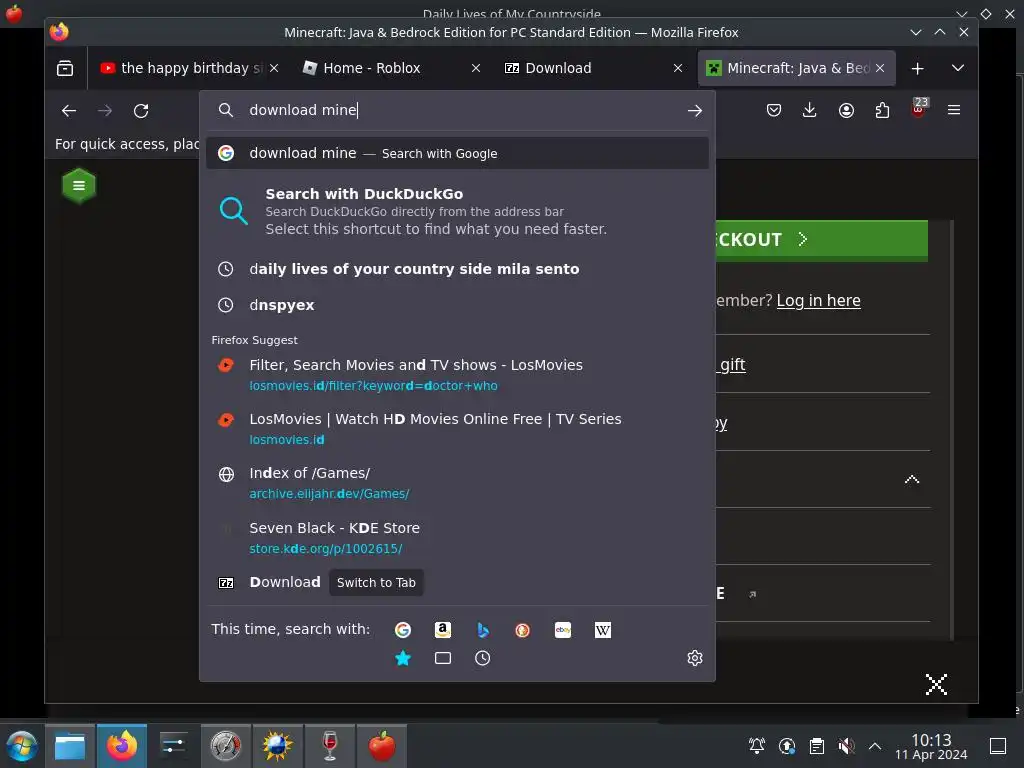Open the Pocket save icon
This screenshot has width=1024, height=768.
tap(774, 110)
